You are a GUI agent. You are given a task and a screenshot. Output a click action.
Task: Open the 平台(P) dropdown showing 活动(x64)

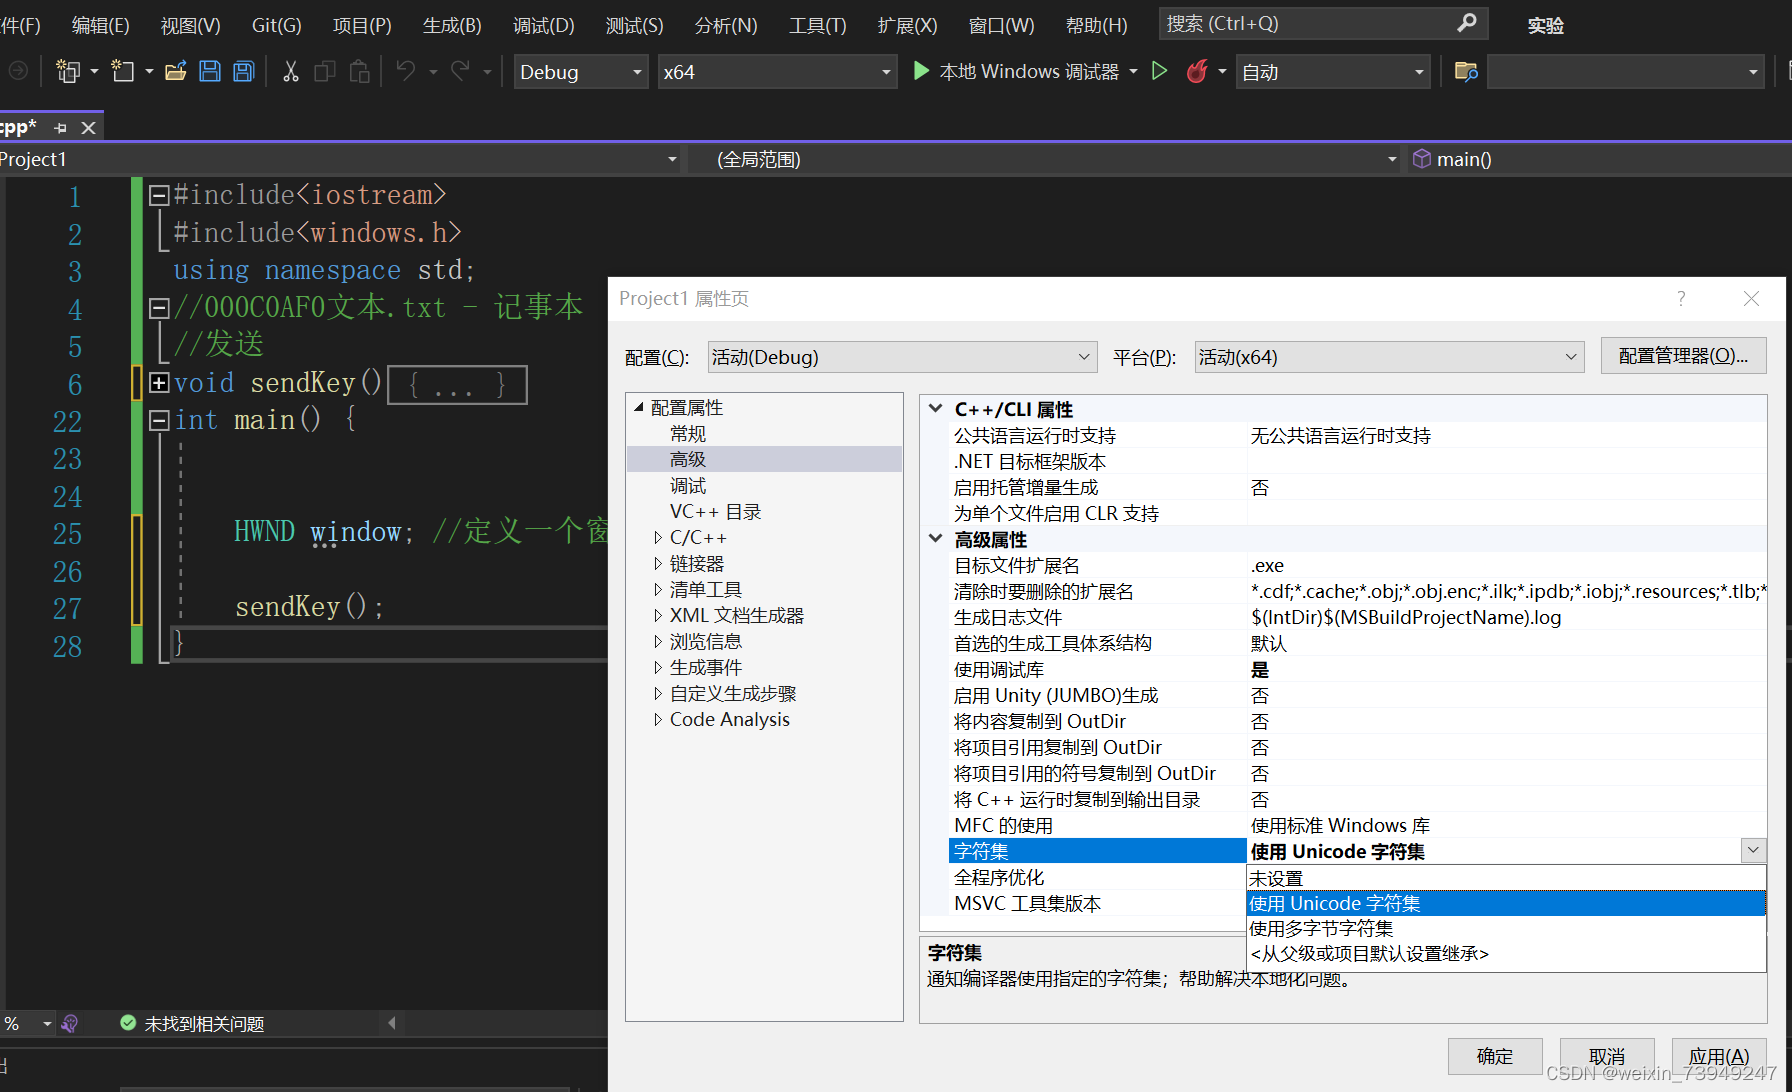(x=1571, y=356)
